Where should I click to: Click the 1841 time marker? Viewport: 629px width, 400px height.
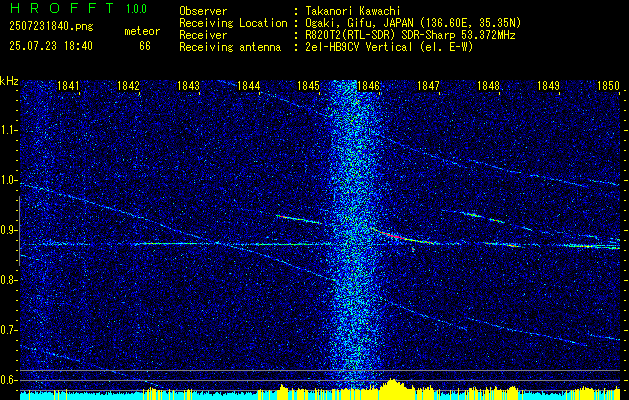click(x=68, y=85)
